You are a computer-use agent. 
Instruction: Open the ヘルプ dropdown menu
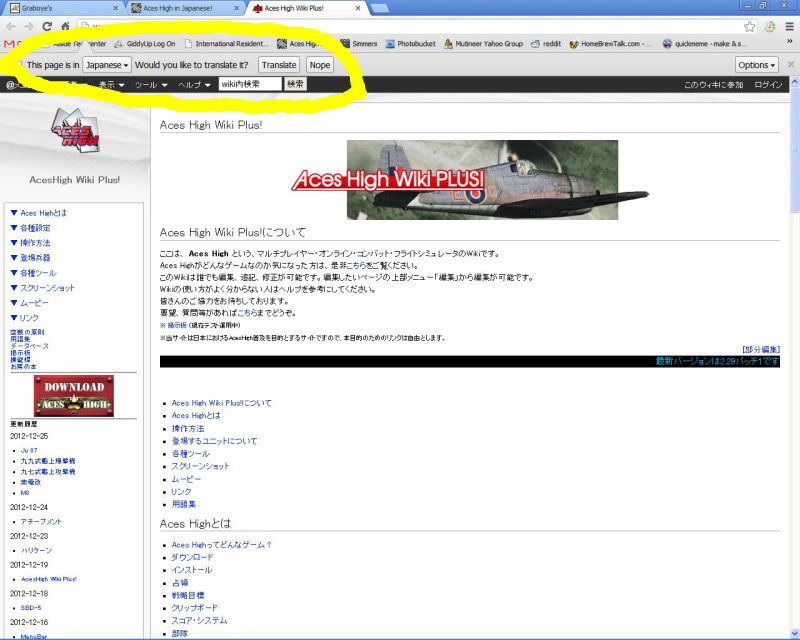194,85
